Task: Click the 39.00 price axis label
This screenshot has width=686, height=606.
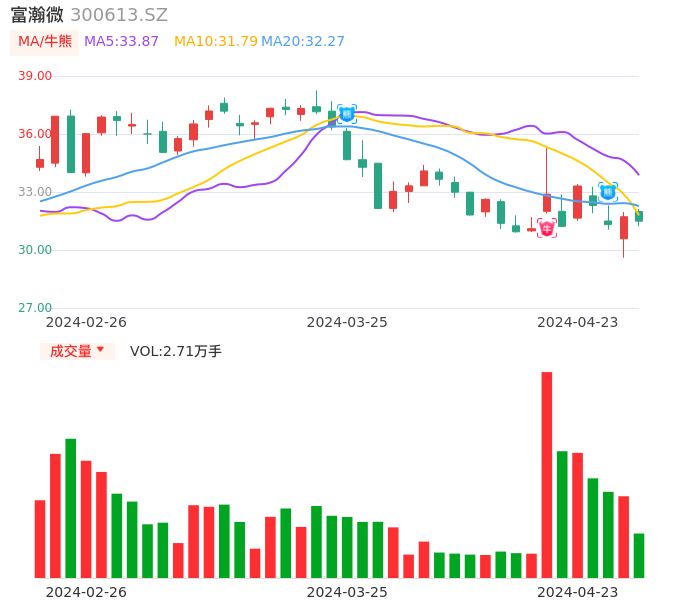Action: 35,76
